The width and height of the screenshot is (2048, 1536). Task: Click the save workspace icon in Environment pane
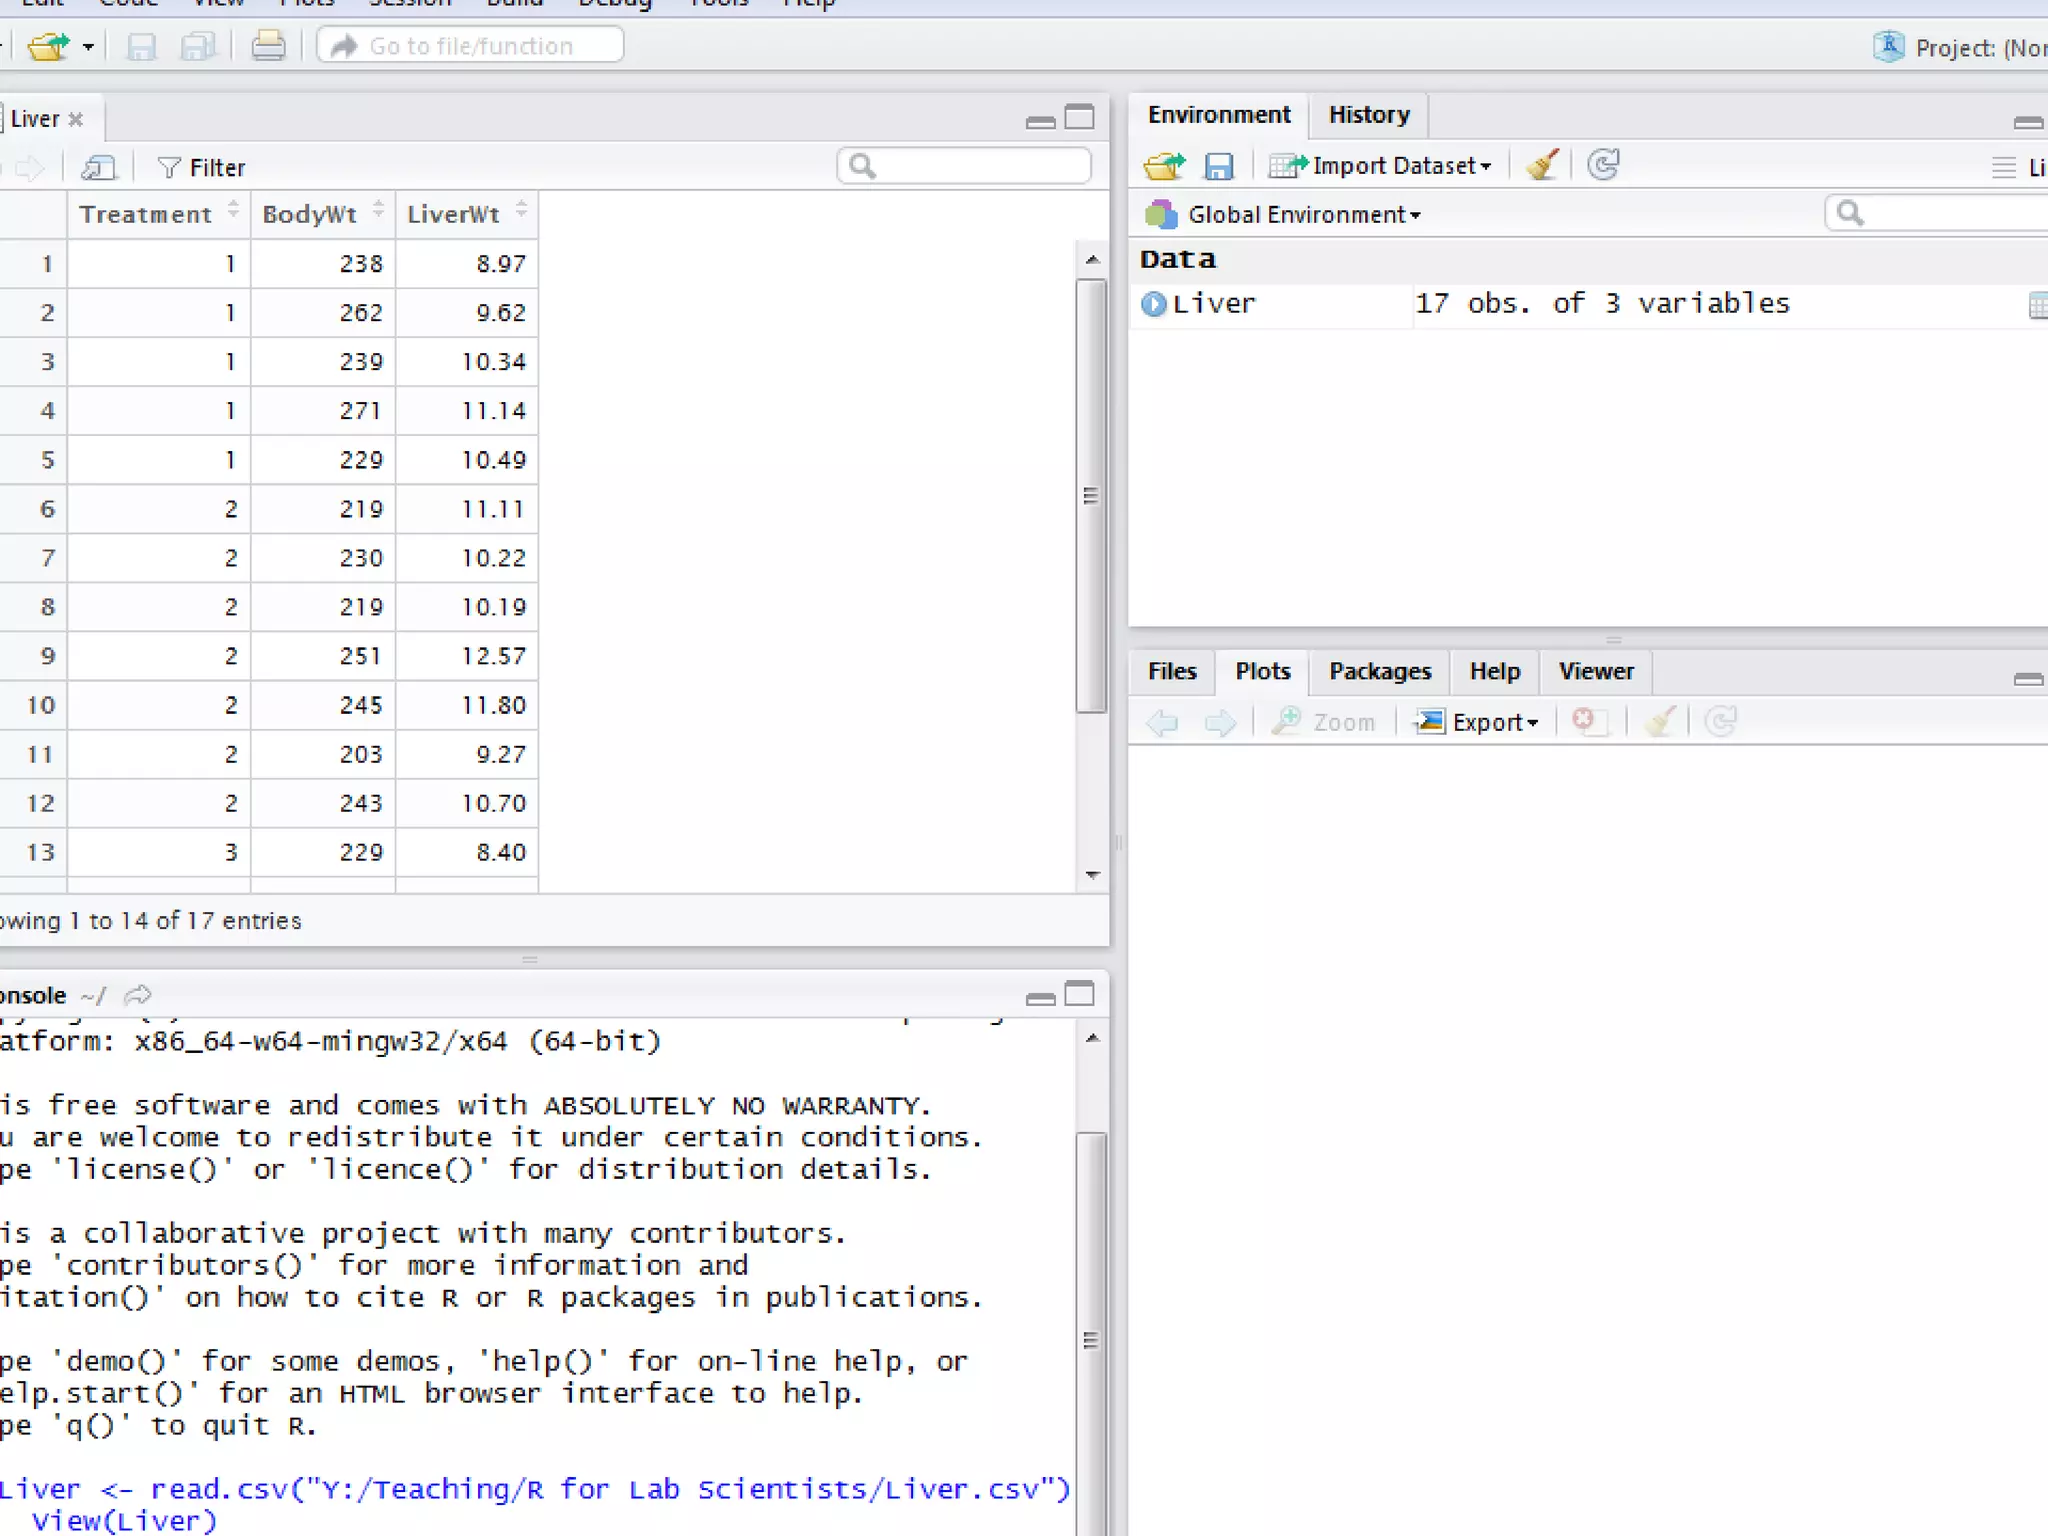click(1219, 166)
